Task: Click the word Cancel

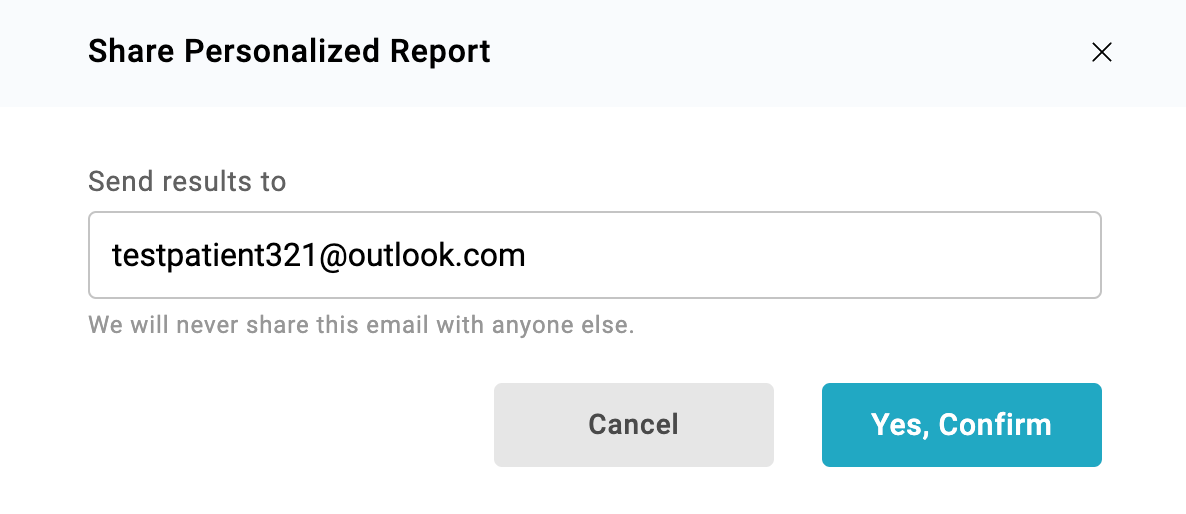Action: click(x=634, y=425)
